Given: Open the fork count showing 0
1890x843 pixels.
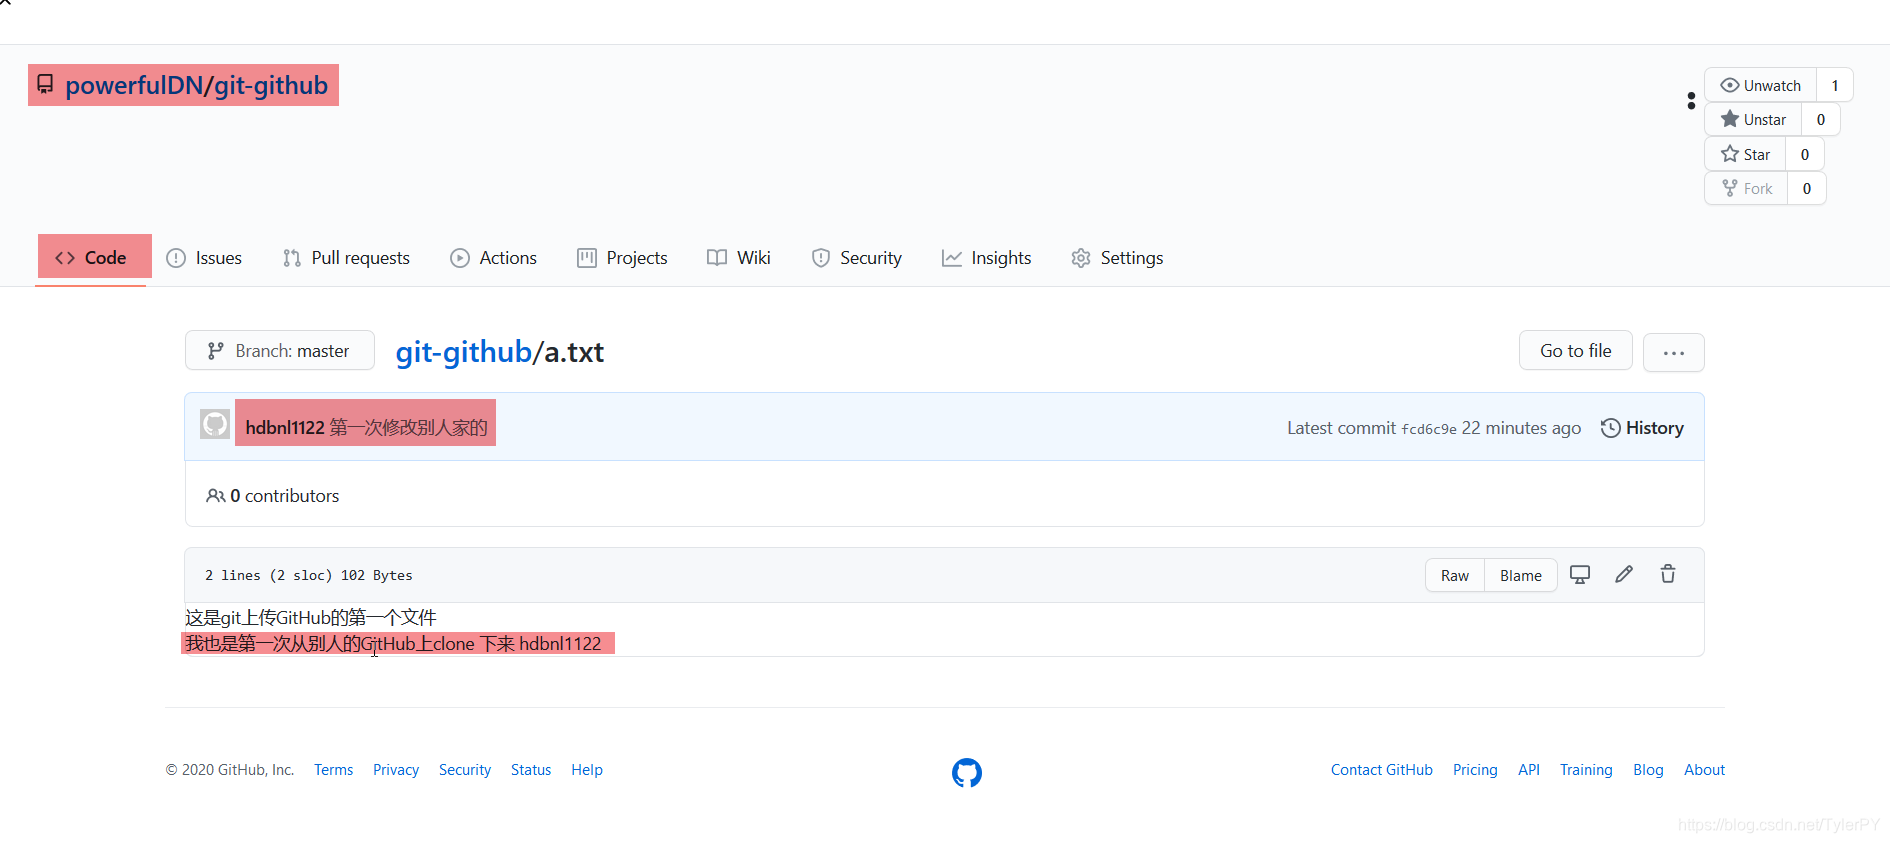Looking at the screenshot, I should (x=1807, y=188).
